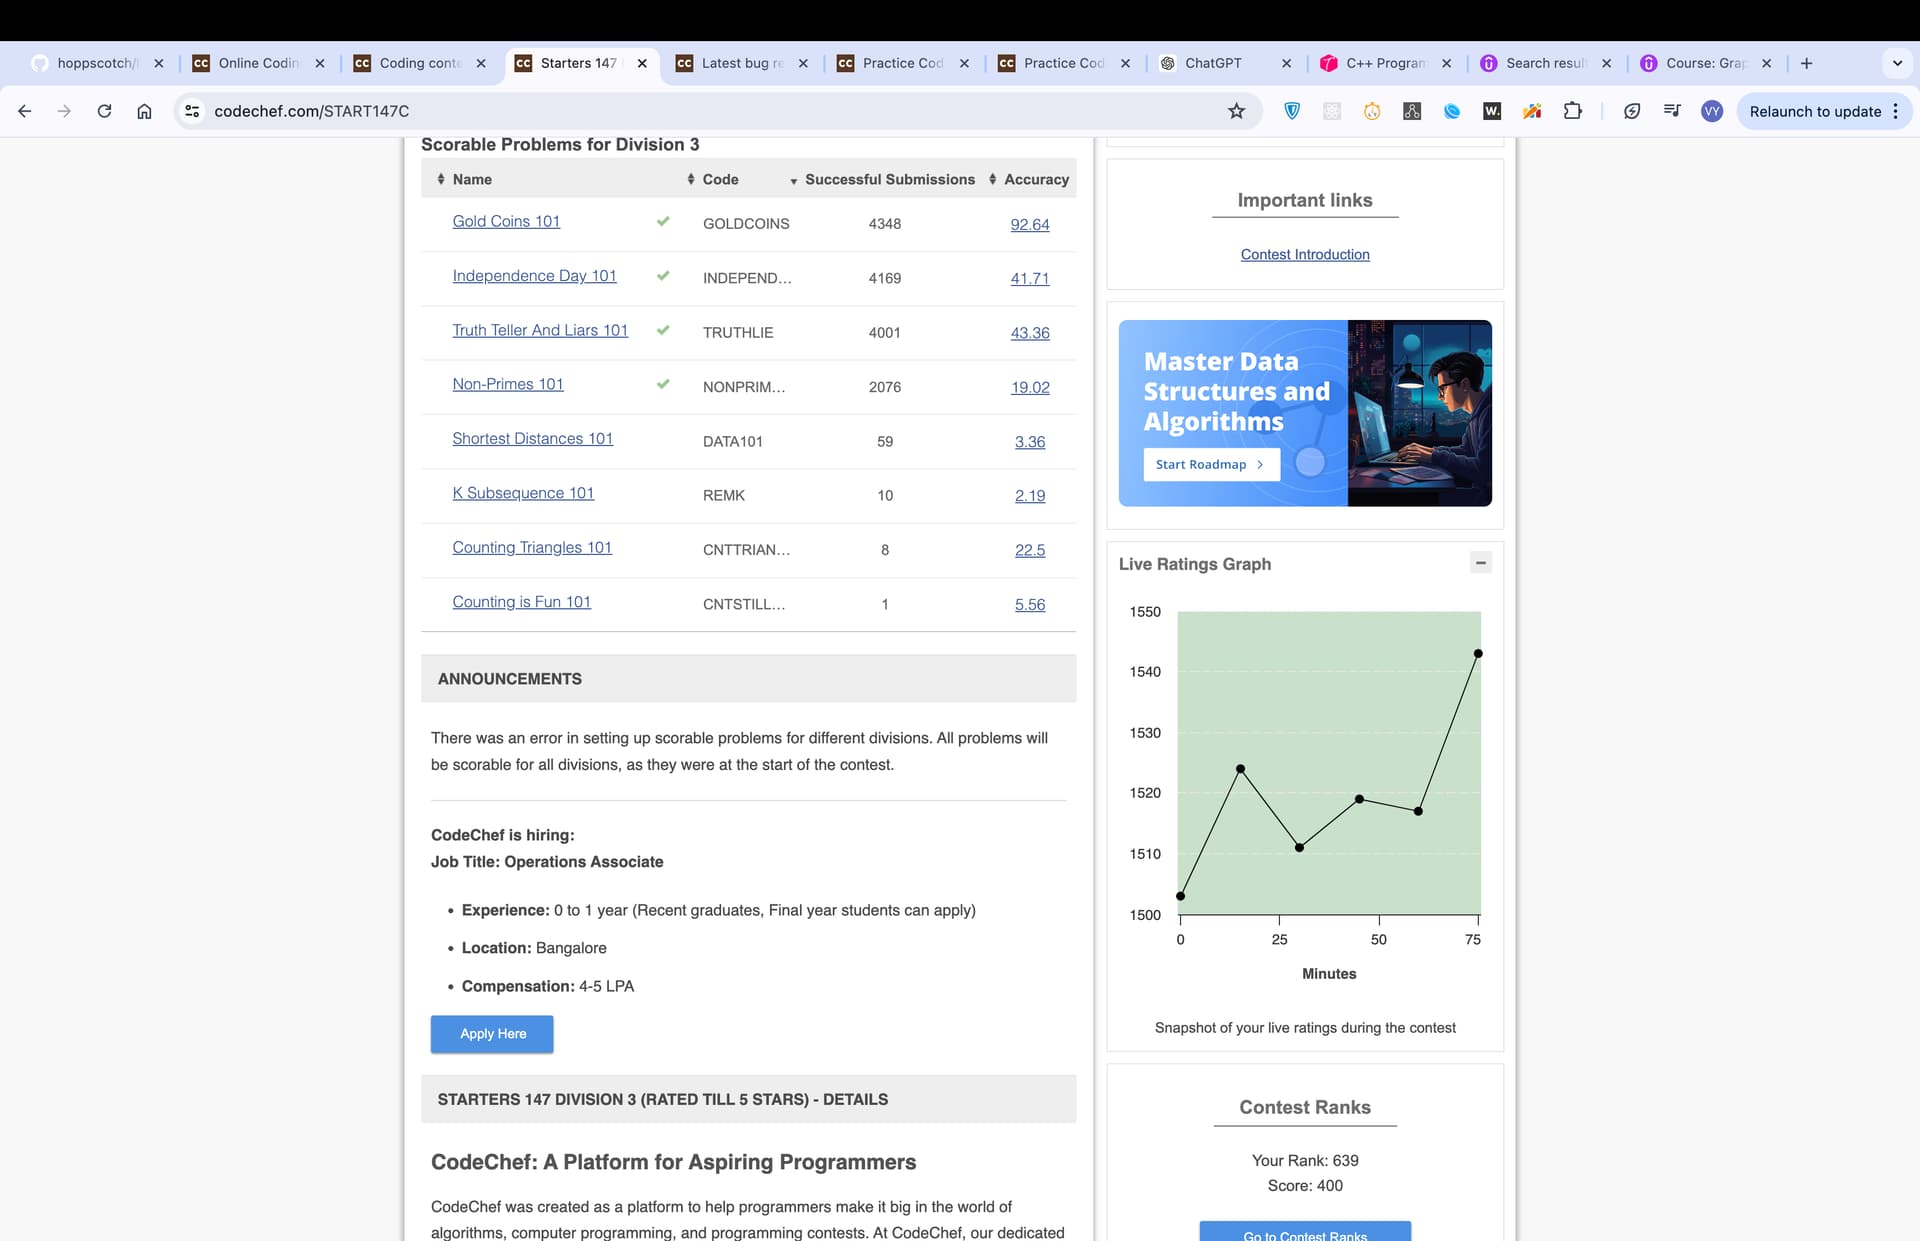Open the Brave Shields icon
The image size is (1920, 1241).
point(1291,111)
